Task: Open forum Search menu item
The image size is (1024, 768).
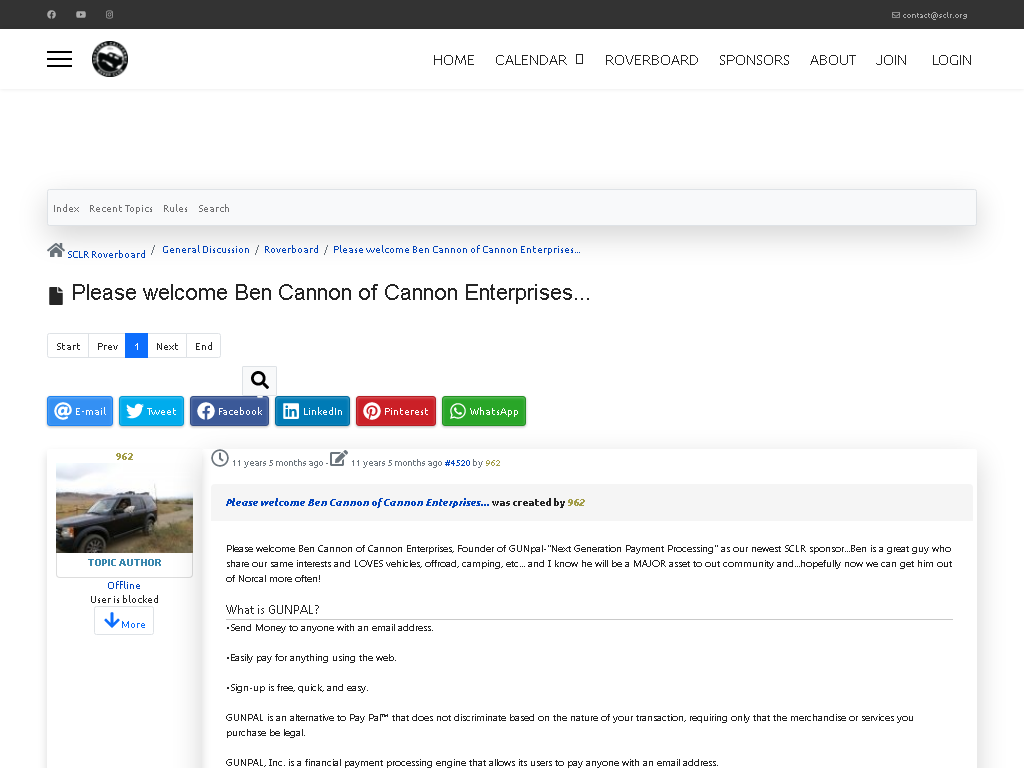Action: pos(214,208)
